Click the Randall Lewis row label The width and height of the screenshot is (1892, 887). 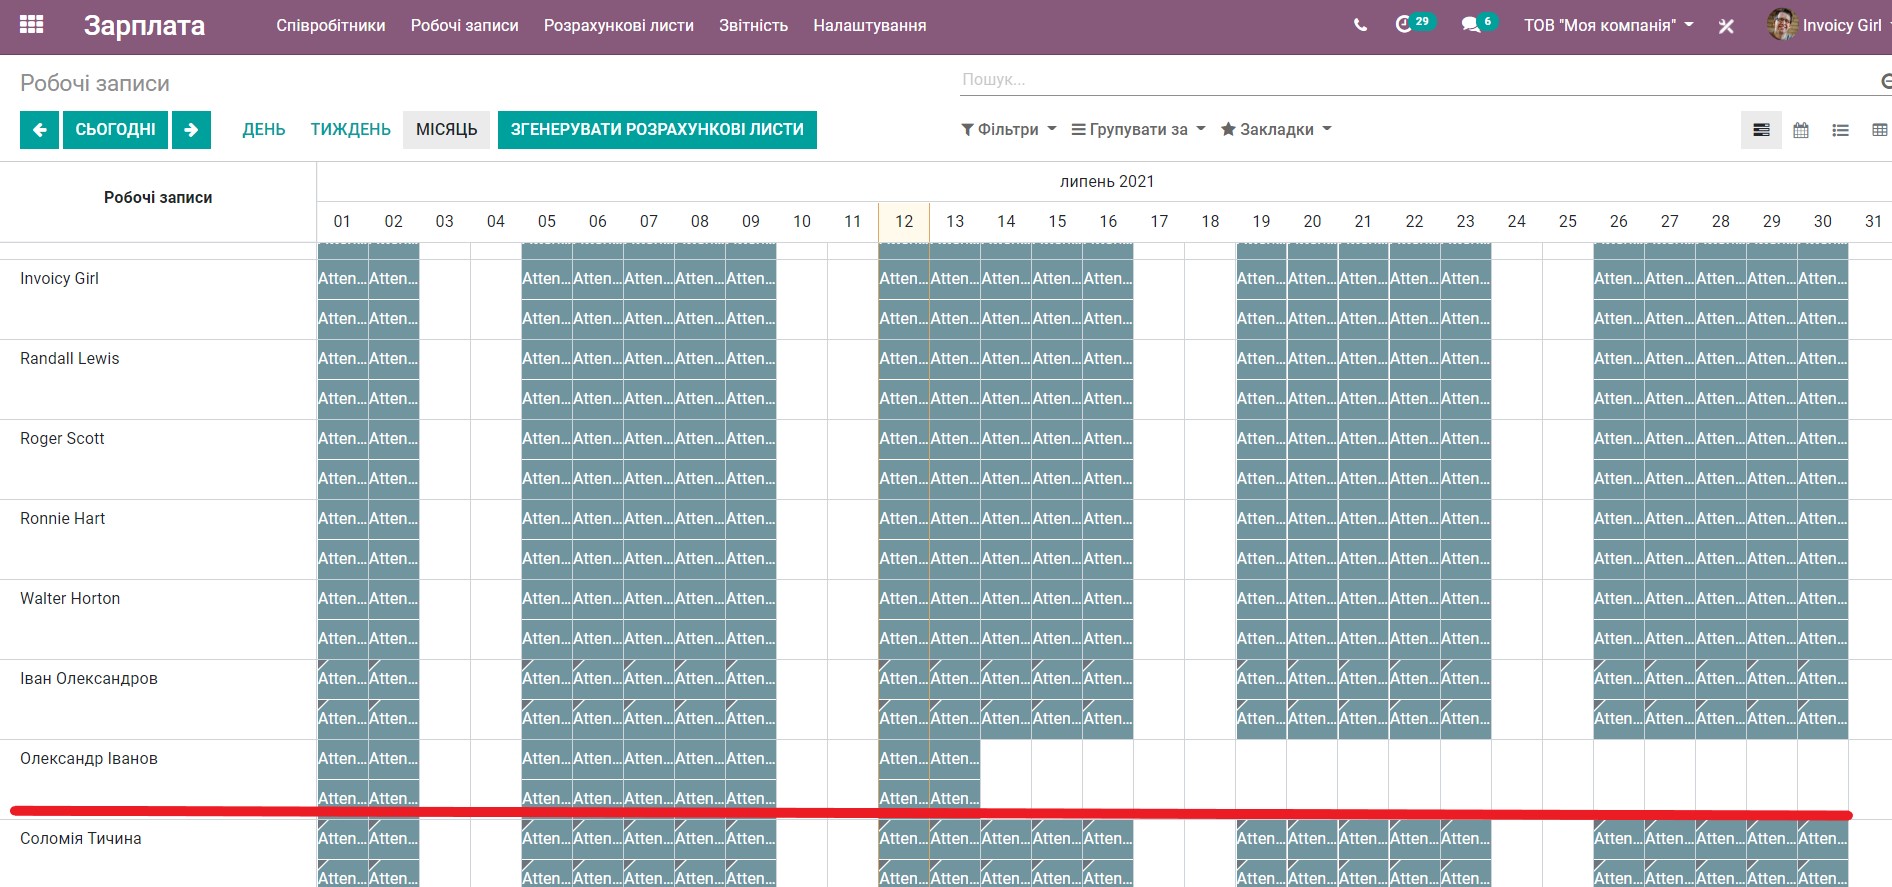coord(69,359)
